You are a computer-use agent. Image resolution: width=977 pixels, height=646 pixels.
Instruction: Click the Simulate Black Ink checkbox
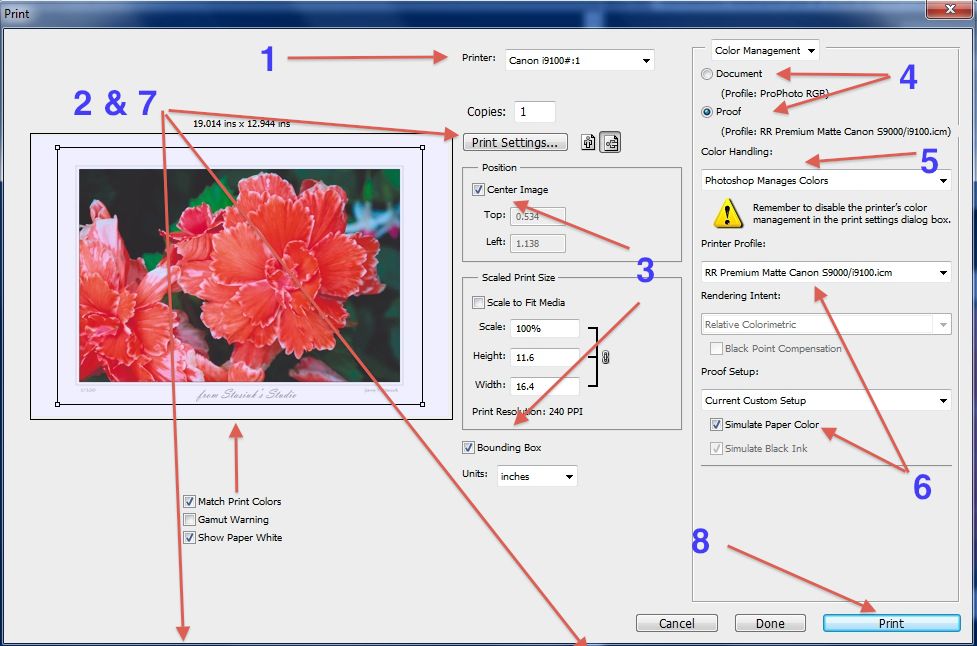(x=717, y=449)
